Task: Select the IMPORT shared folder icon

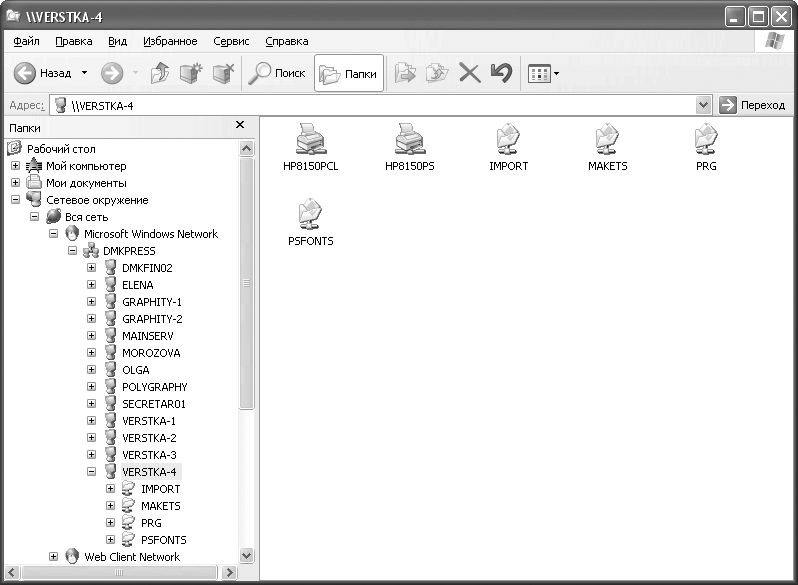Action: point(508,140)
